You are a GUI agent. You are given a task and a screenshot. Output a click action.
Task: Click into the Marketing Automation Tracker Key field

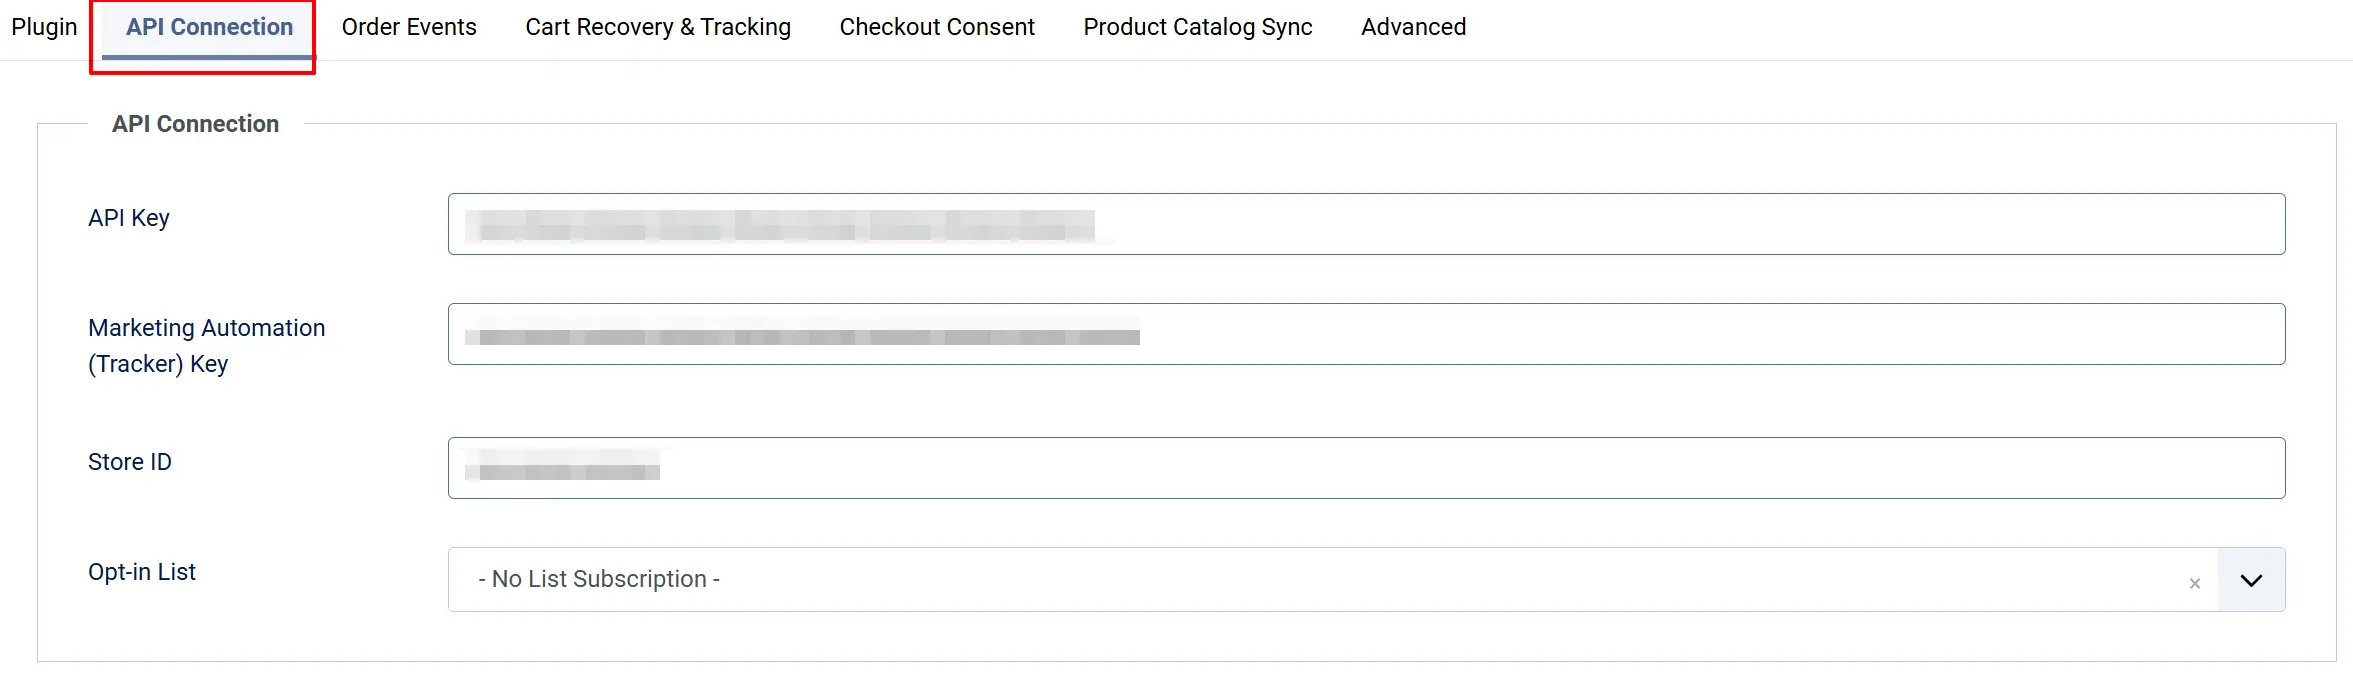click(x=1366, y=334)
